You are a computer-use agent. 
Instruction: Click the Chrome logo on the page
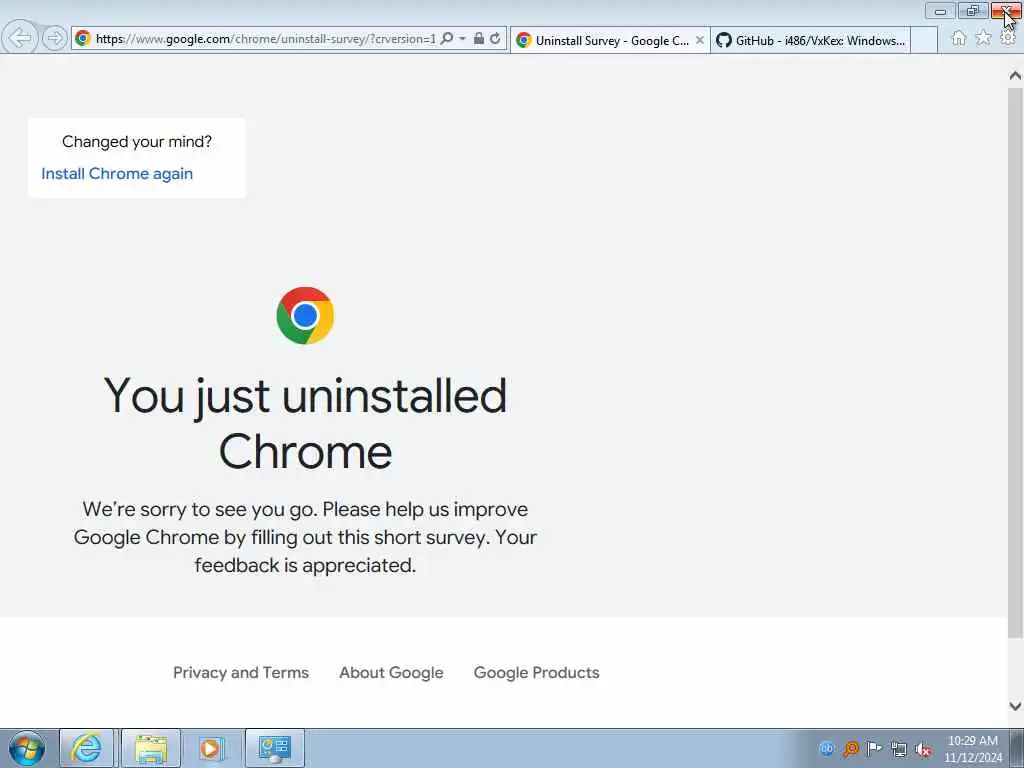(x=305, y=315)
